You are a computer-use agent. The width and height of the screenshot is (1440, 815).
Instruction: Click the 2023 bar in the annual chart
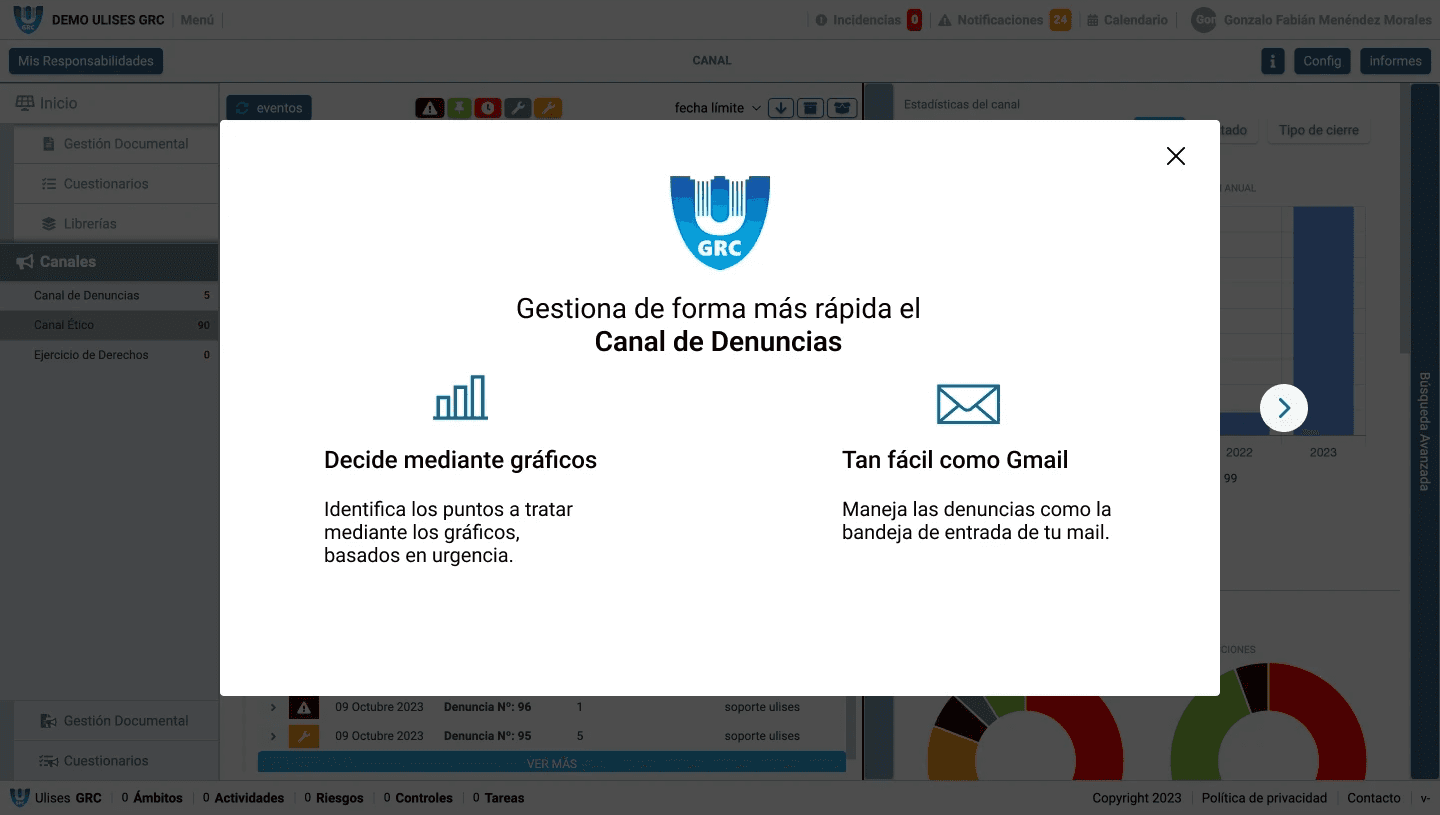coord(1323,321)
